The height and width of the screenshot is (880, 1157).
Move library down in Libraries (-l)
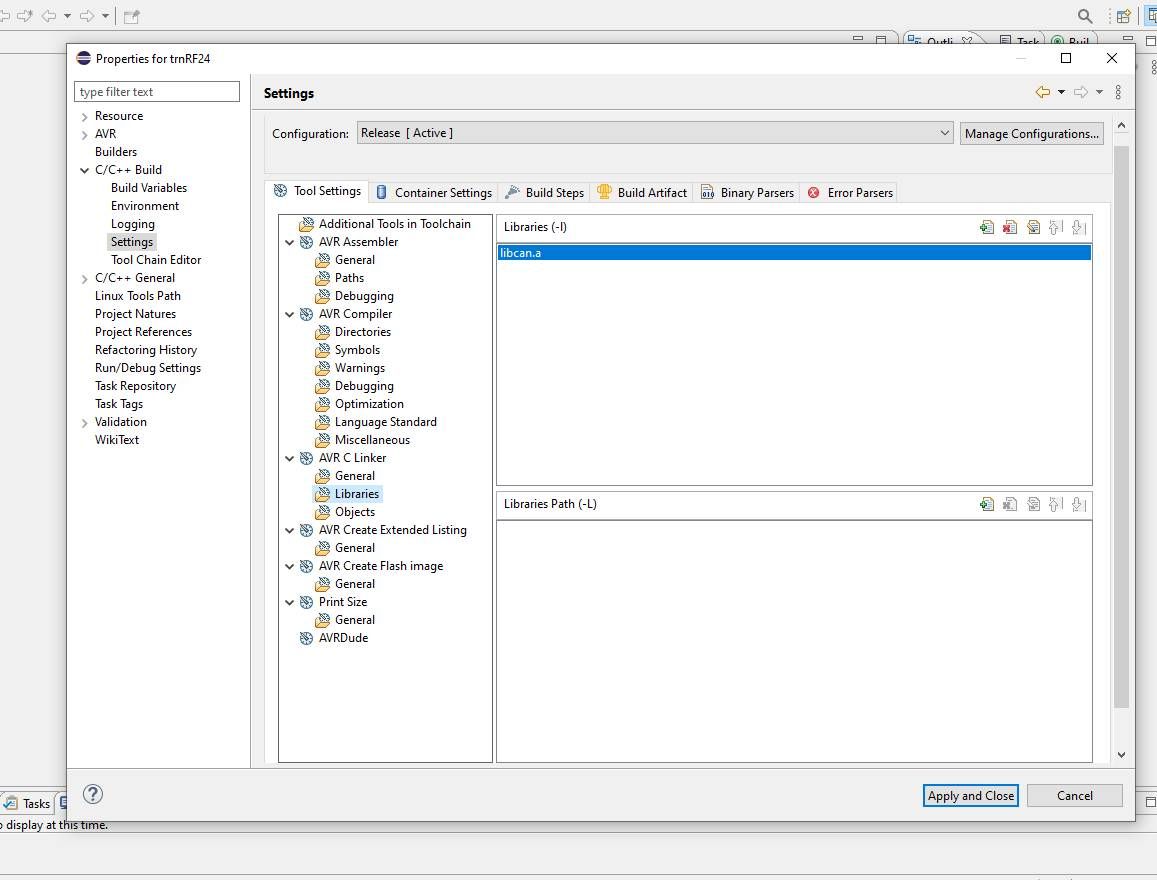1079,227
